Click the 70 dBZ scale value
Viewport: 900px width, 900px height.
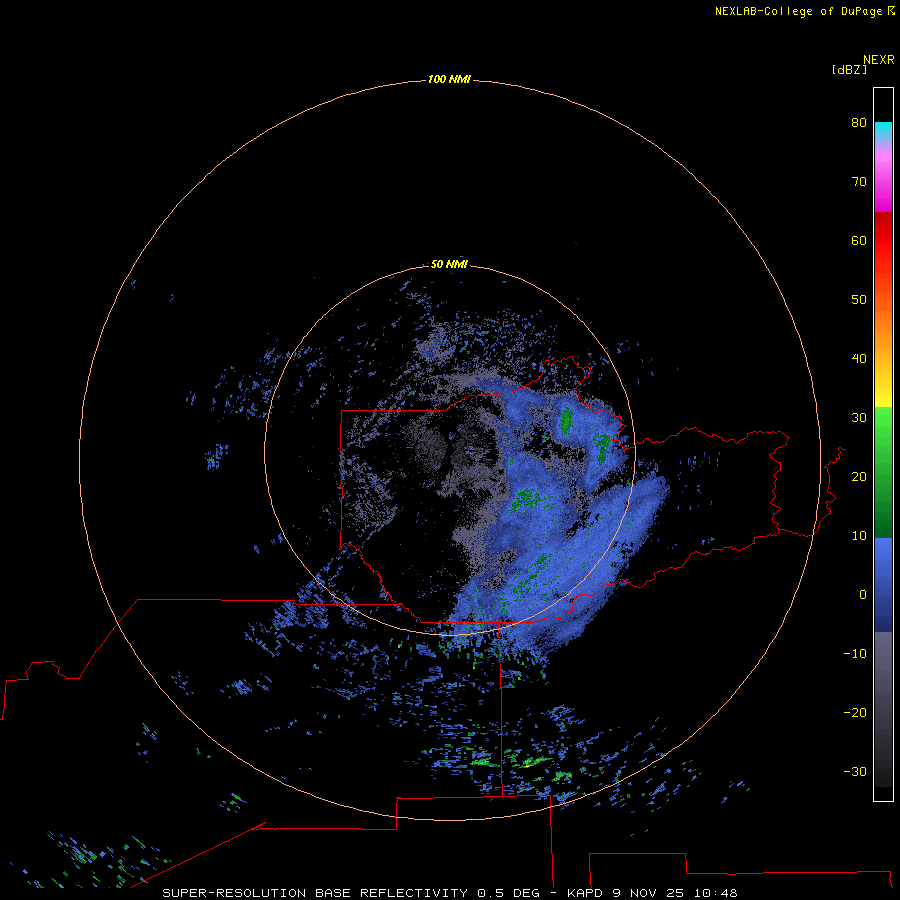pos(859,181)
